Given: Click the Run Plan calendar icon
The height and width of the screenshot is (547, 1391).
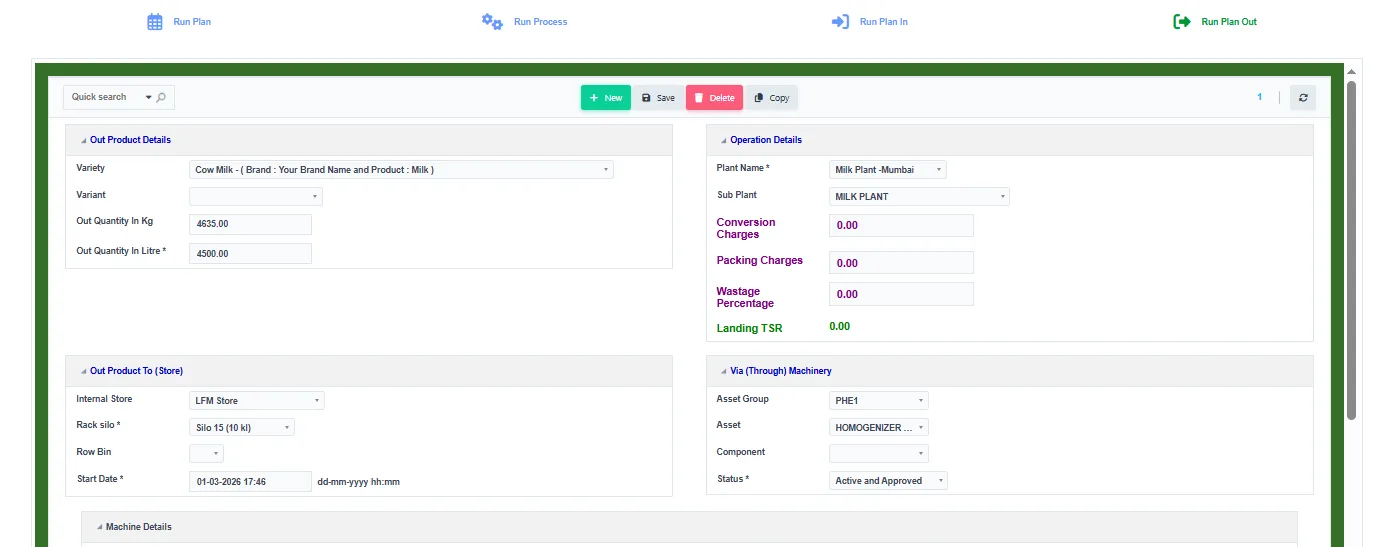Looking at the screenshot, I should click(155, 22).
